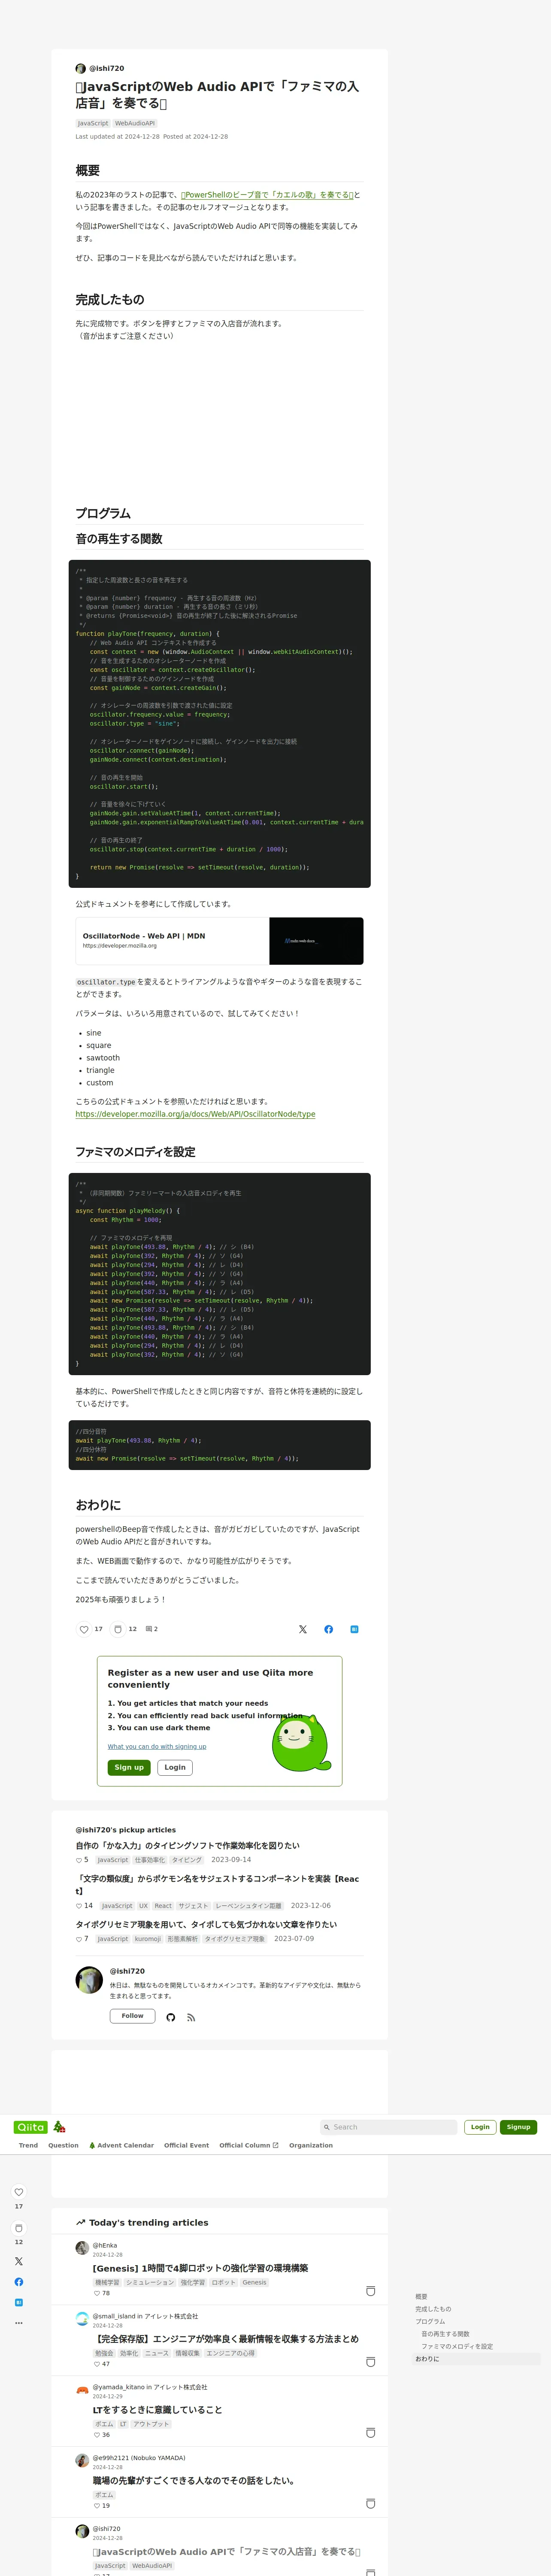This screenshot has height=2576, width=551.
Task: Click the Login button in header
Action: click(480, 2127)
